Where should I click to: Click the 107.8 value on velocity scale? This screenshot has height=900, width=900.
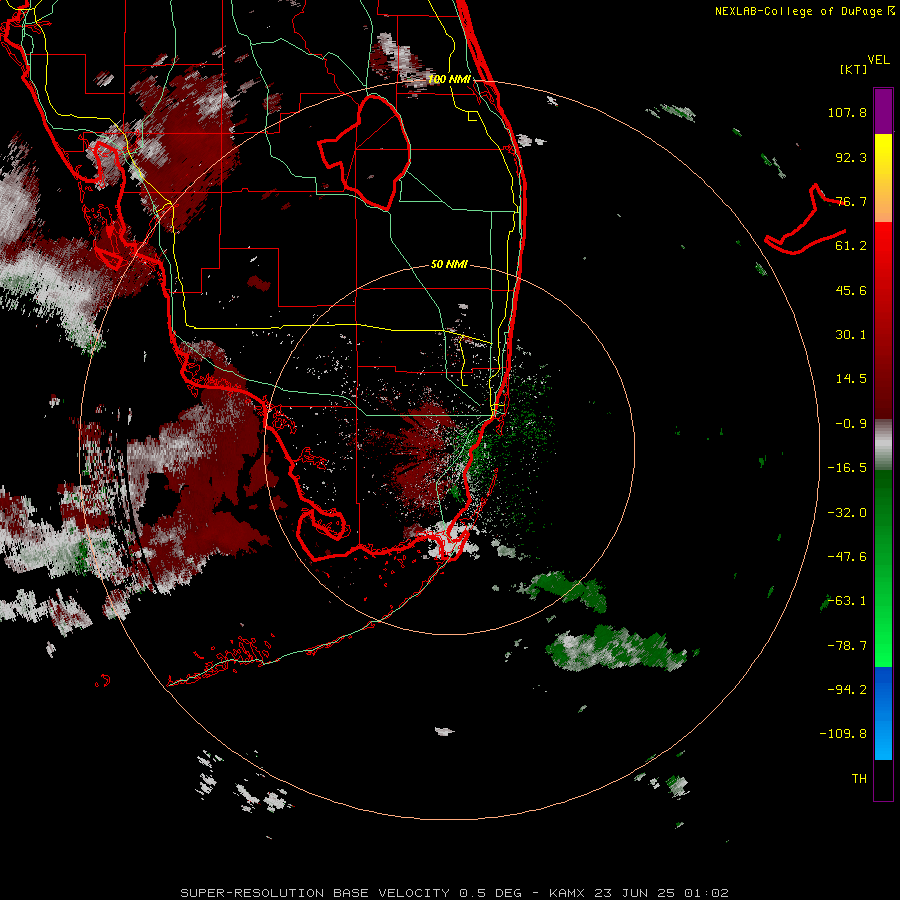[847, 112]
